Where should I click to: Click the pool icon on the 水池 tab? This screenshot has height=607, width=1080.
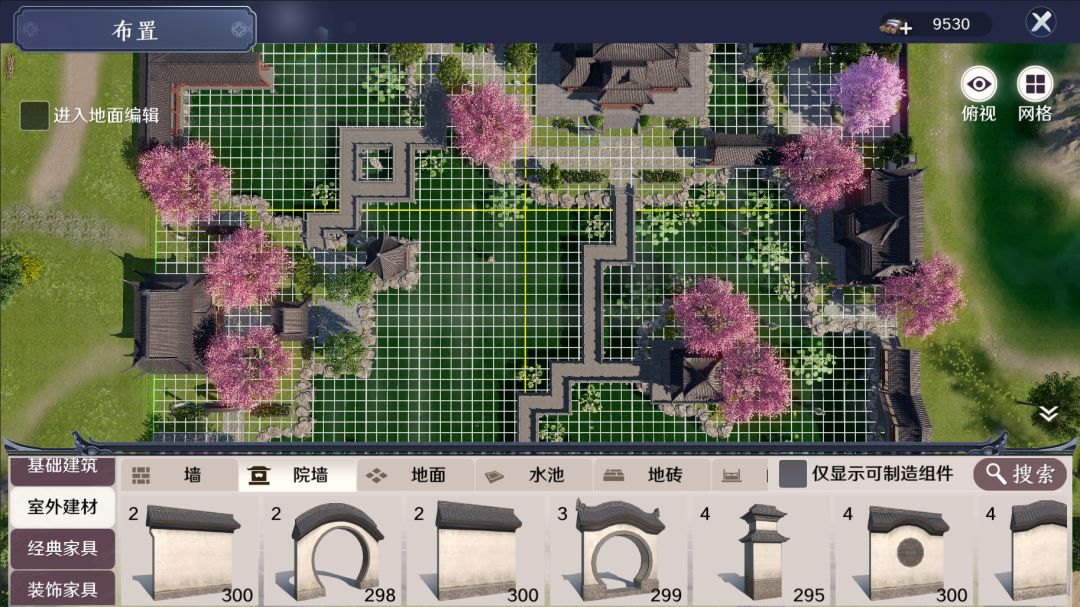(x=495, y=476)
